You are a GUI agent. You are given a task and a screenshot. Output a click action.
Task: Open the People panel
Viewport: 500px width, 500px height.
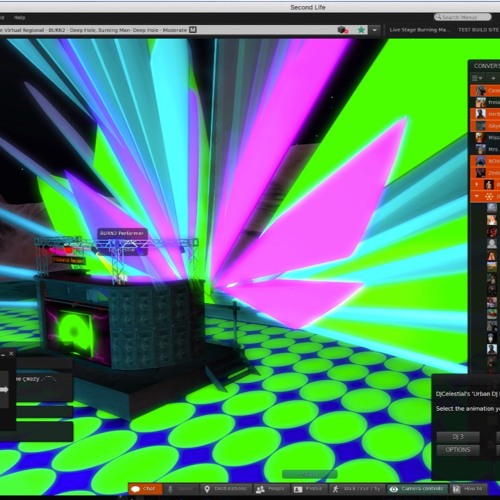(x=271, y=489)
